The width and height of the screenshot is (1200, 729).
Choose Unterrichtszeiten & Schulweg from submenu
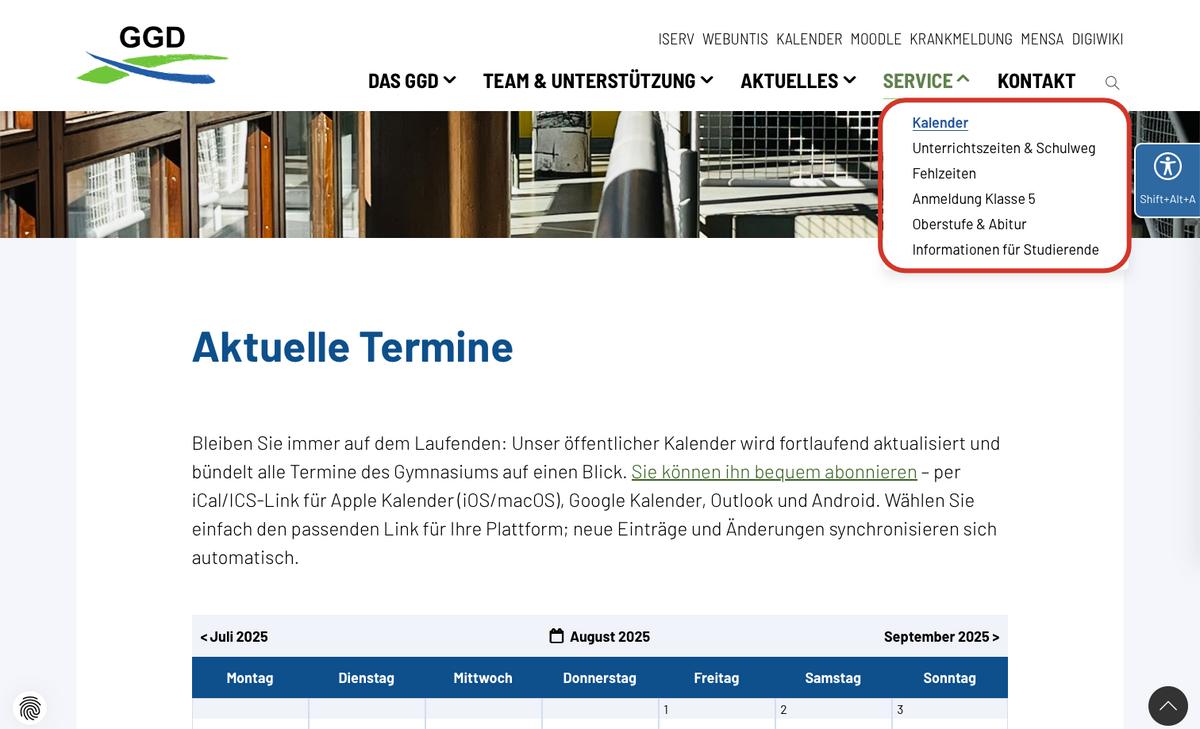point(1003,148)
